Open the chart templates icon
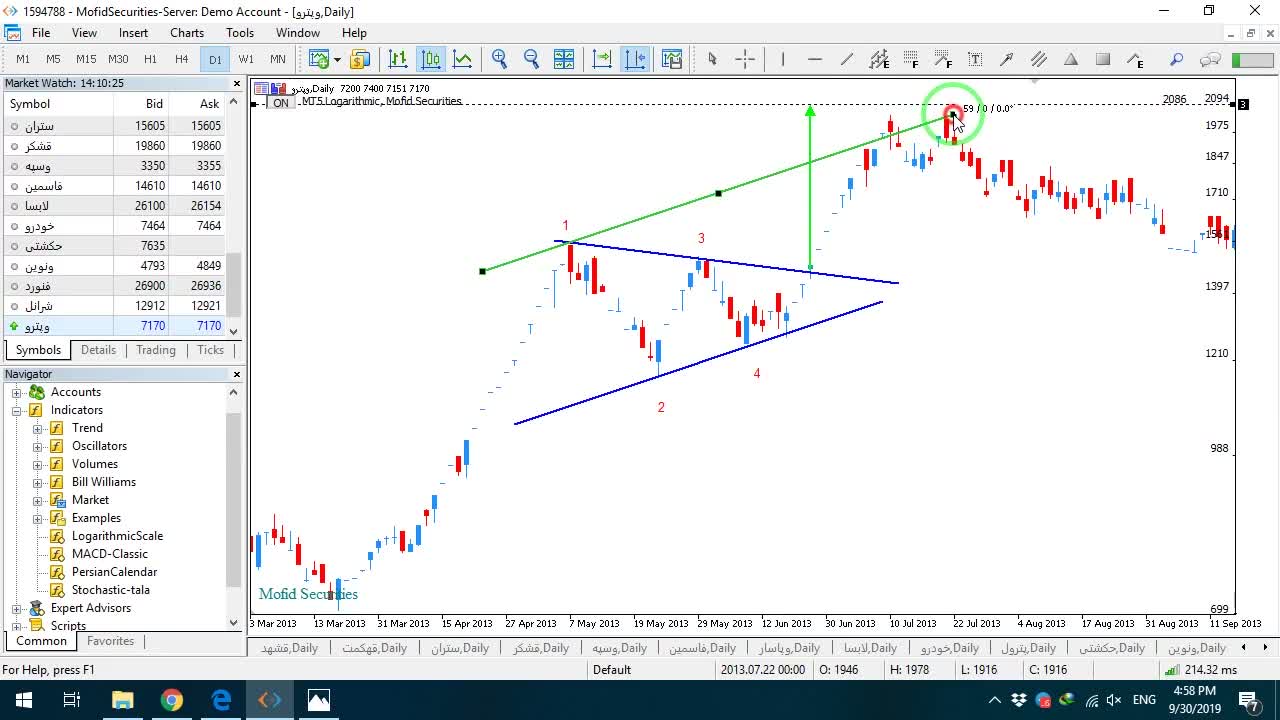 672,59
